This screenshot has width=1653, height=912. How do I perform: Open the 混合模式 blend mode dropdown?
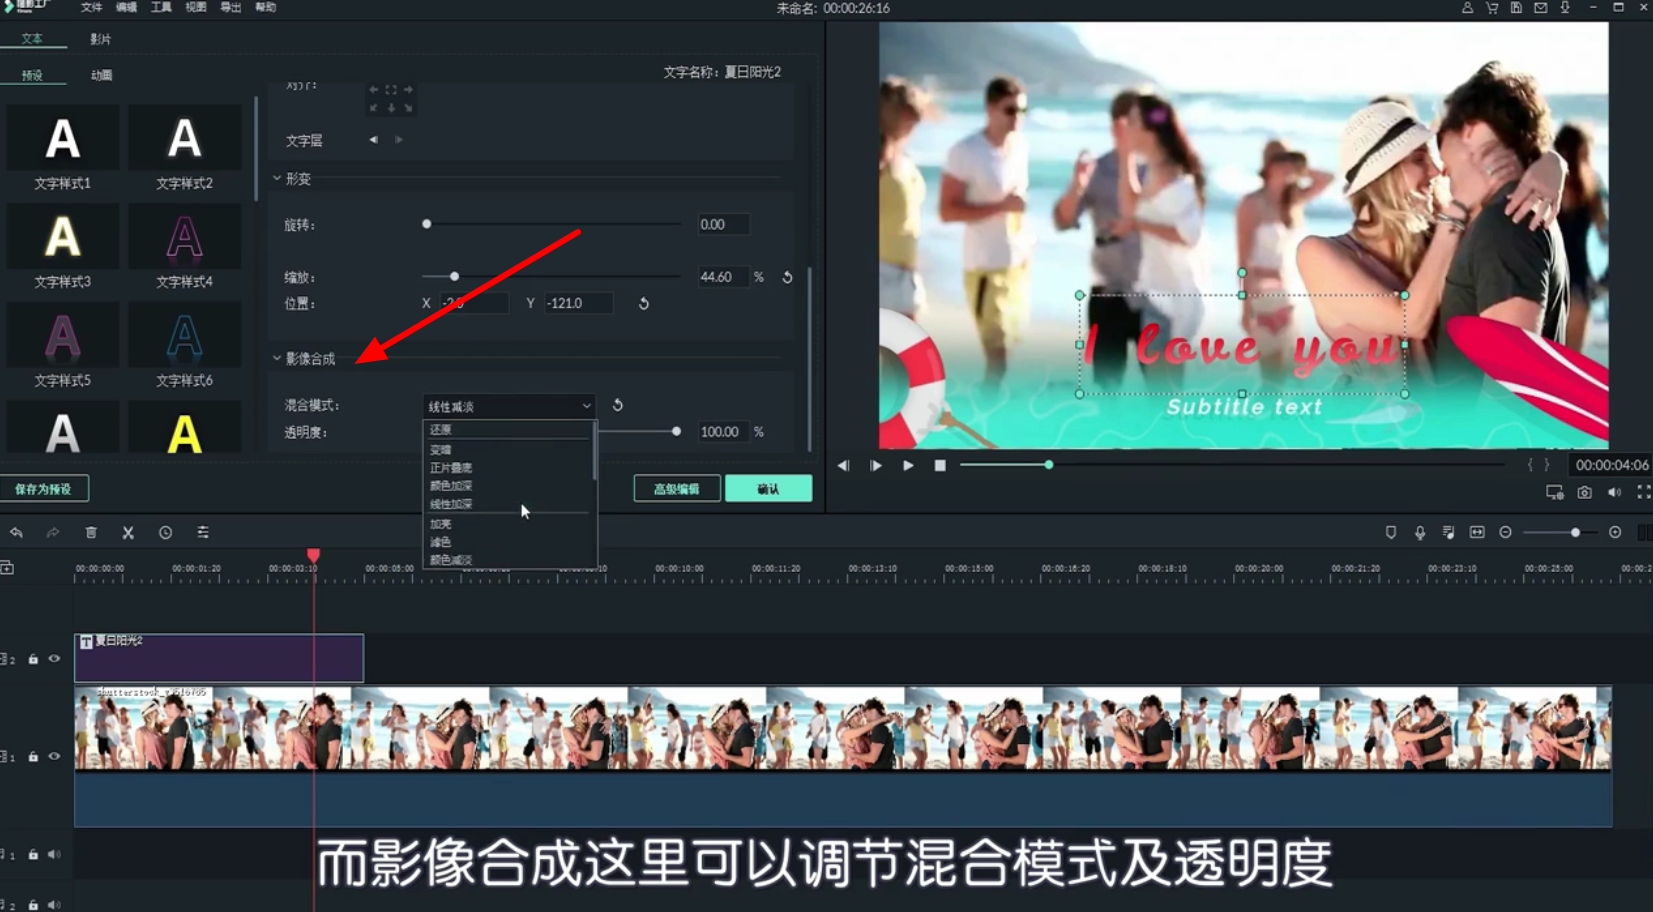[508, 406]
